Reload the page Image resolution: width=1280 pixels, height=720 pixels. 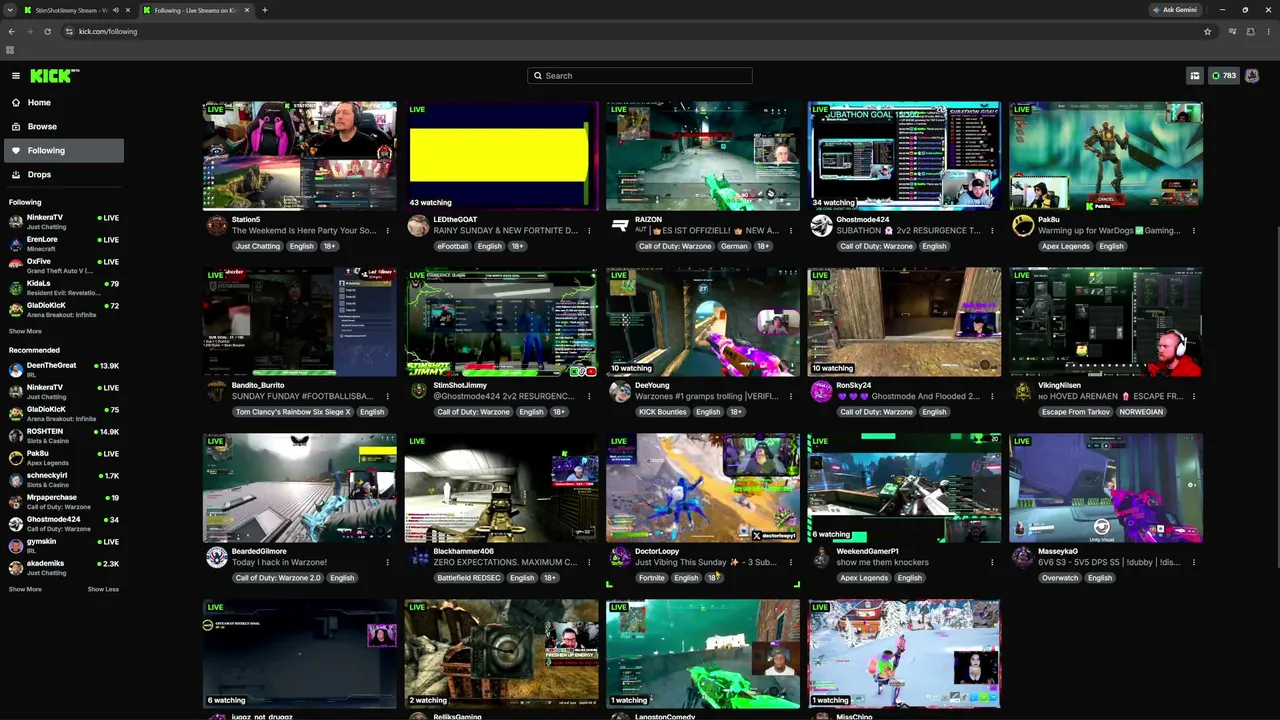(x=48, y=32)
